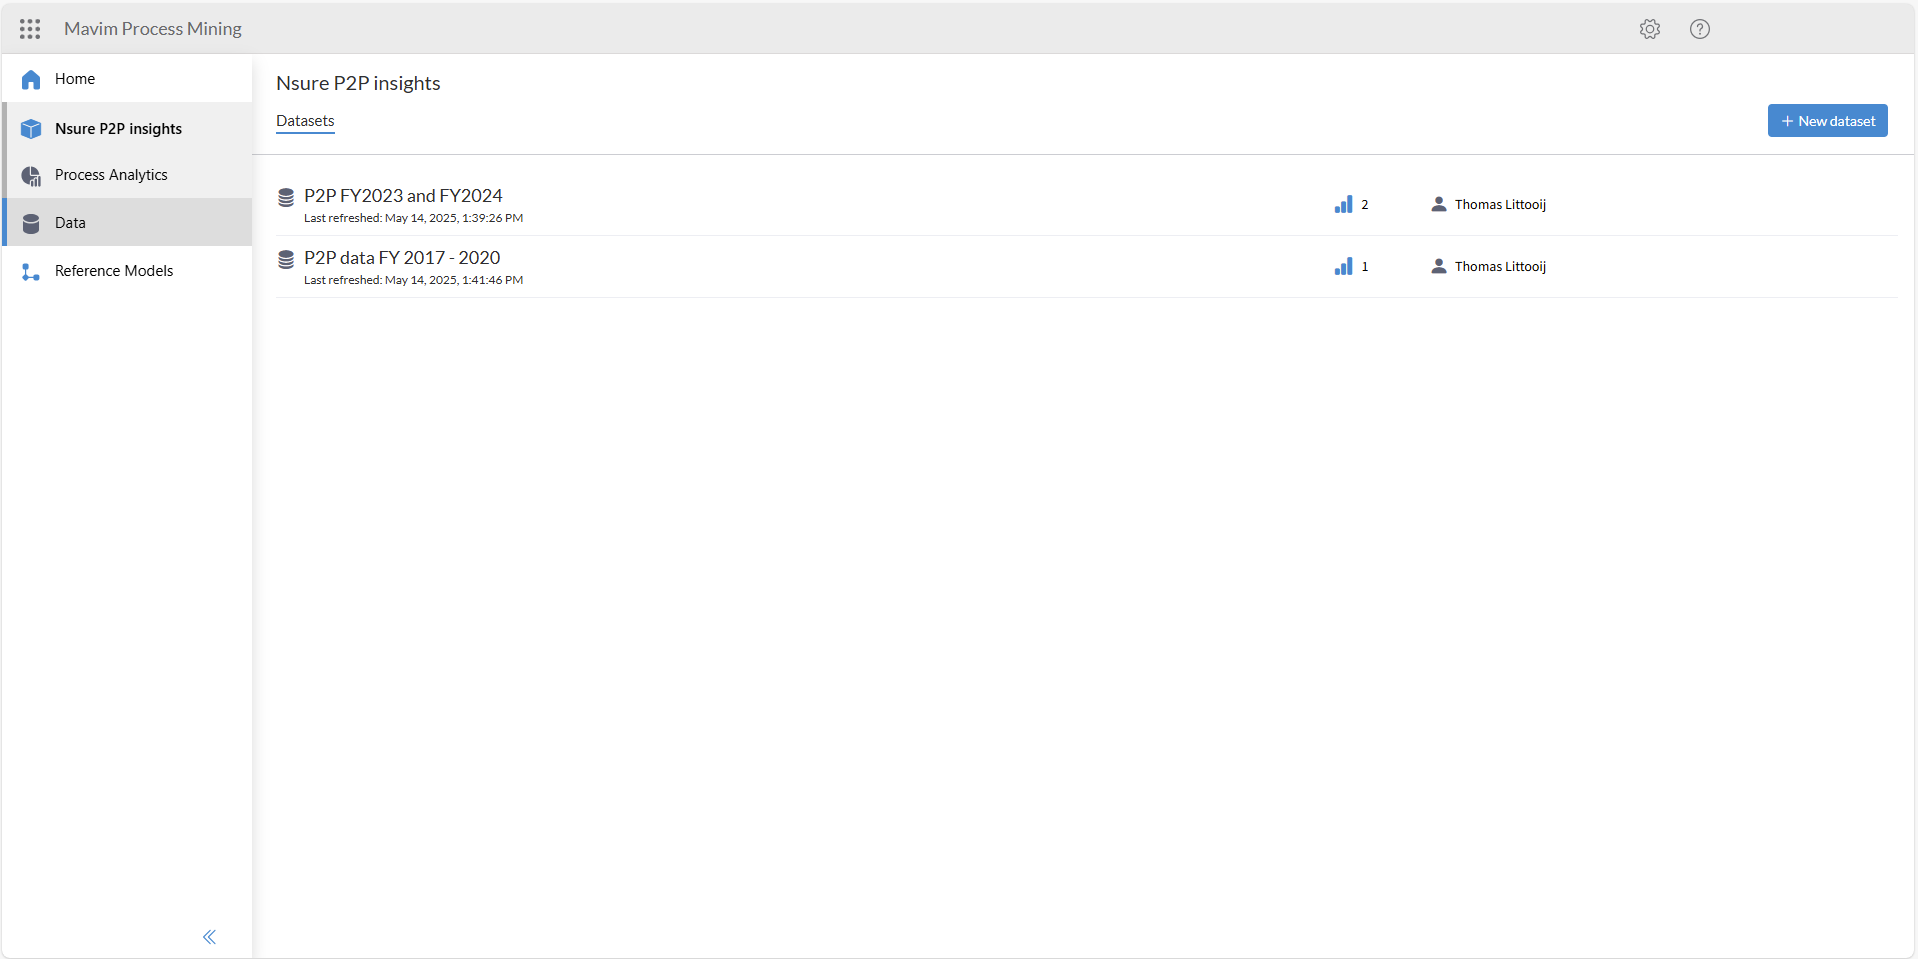Switch to the Datasets tab
The image size is (1918, 959).
point(305,121)
